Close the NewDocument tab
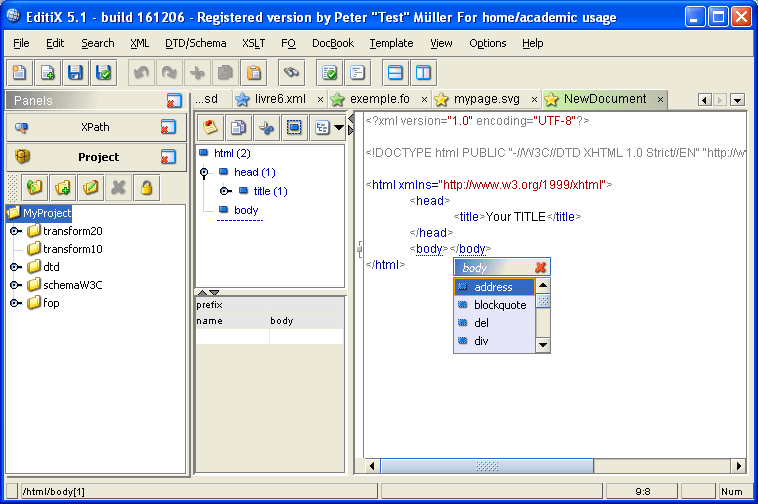 click(x=660, y=100)
